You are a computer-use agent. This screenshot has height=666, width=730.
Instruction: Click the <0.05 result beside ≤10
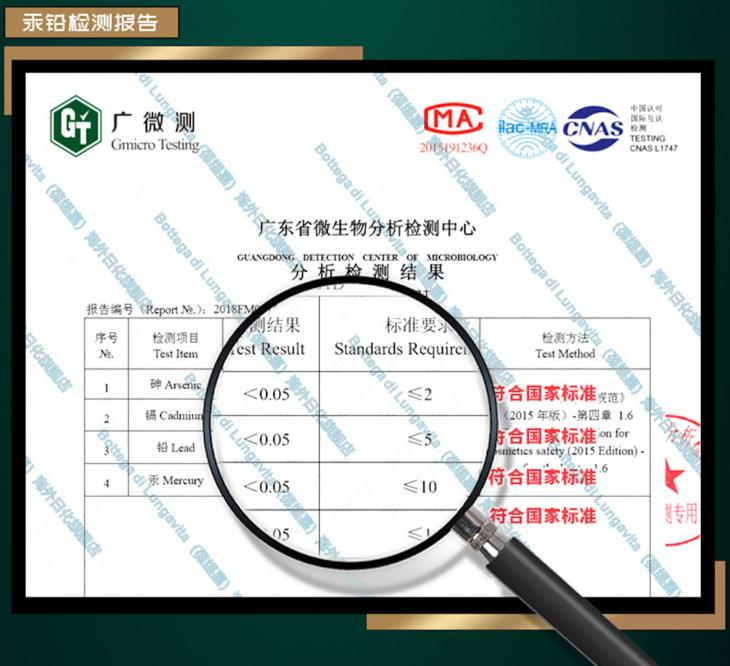[x=267, y=487]
